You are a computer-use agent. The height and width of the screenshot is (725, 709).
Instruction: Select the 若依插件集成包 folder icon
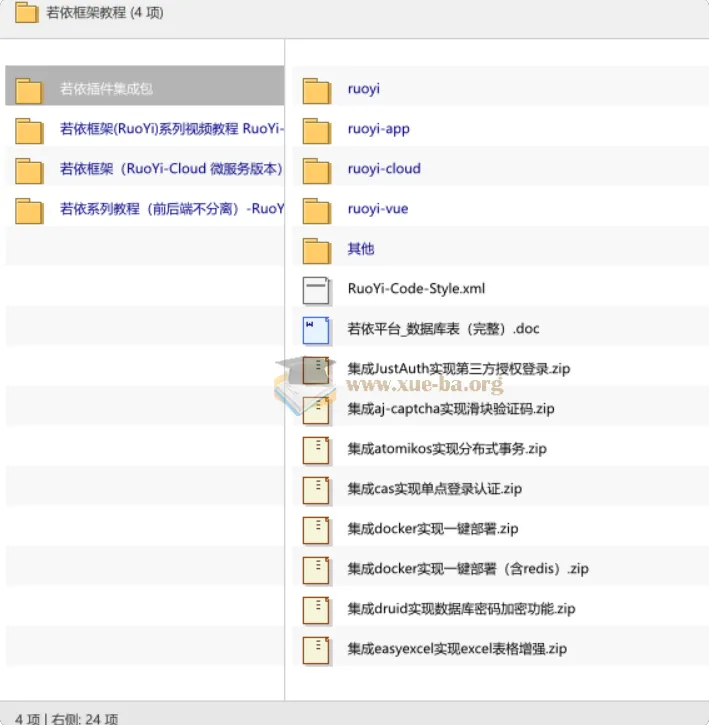click(29, 91)
